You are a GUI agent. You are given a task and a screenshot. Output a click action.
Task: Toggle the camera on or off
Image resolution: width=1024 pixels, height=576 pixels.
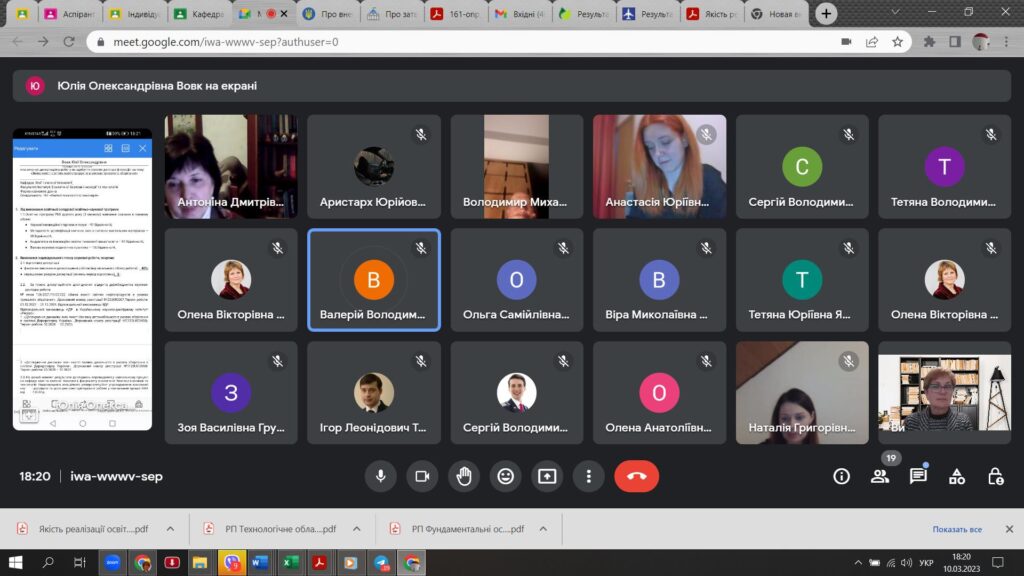[422, 476]
